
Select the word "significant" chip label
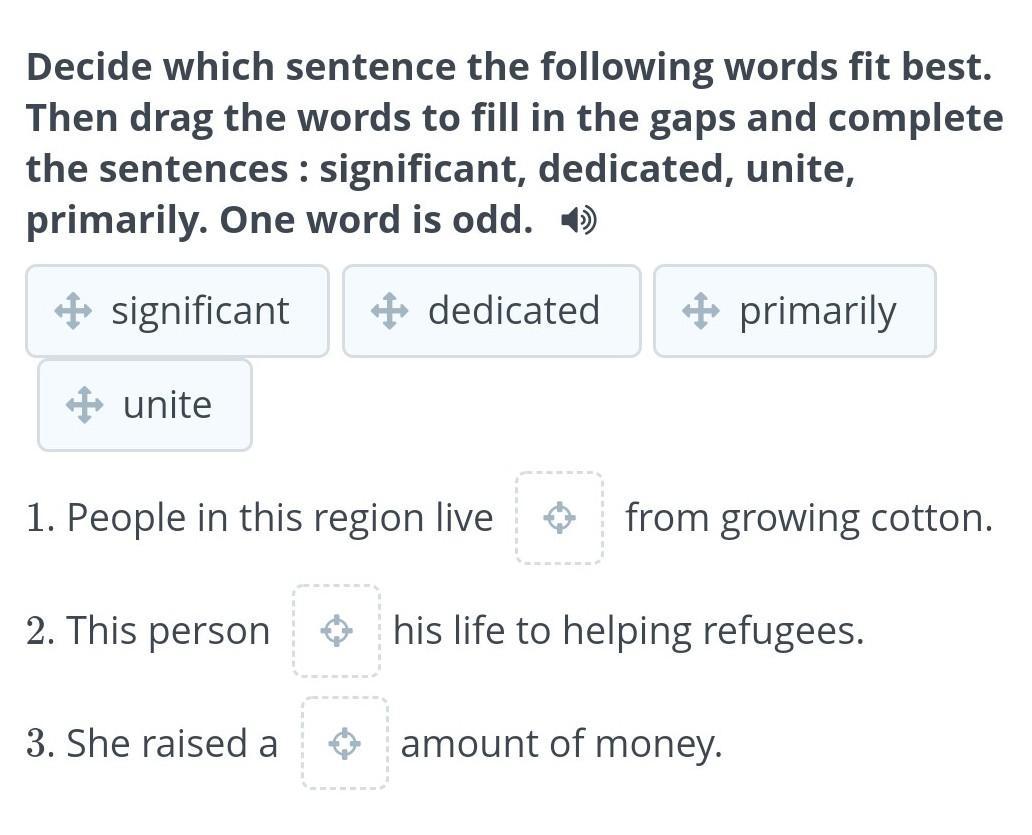(200, 311)
